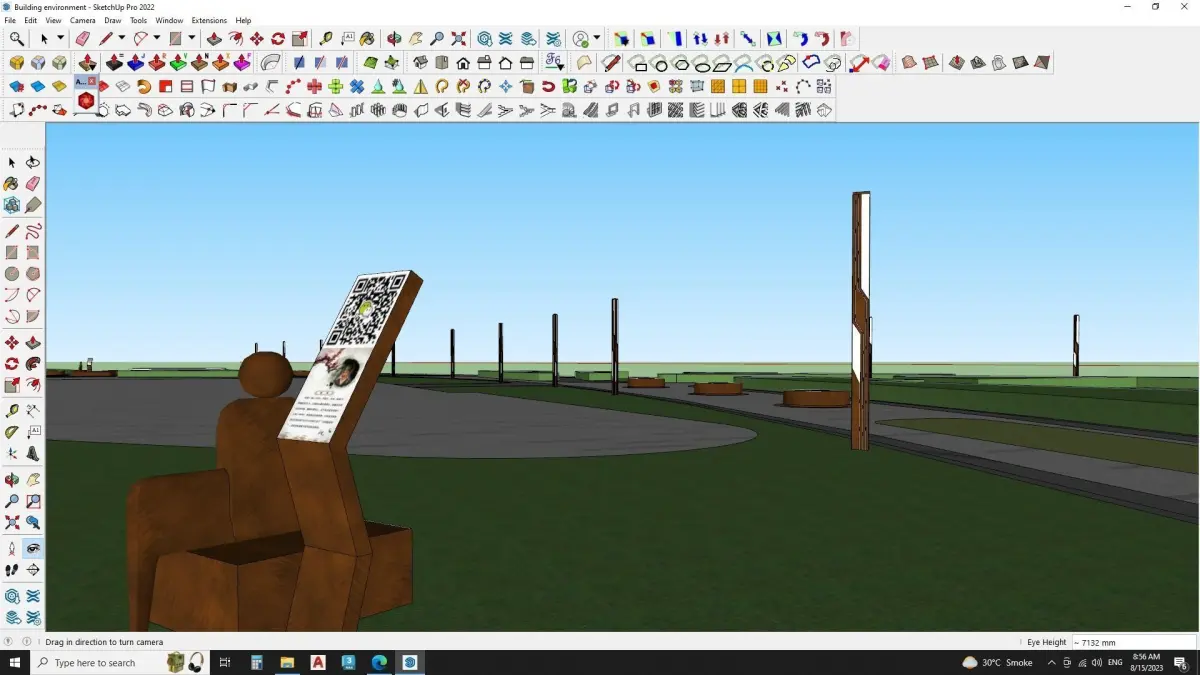The width and height of the screenshot is (1200, 675).
Task: Select the Push/Pull tool in top toolbar
Action: click(213, 39)
